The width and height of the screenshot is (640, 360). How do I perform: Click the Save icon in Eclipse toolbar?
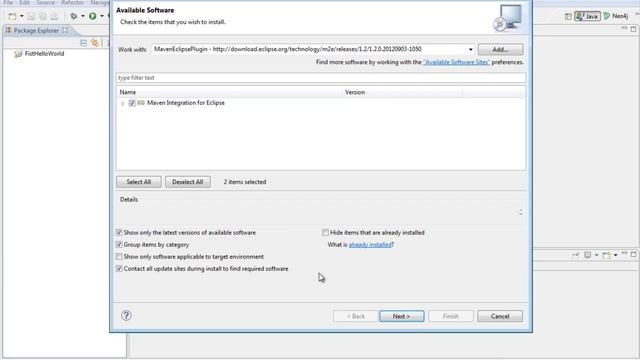coord(31,16)
